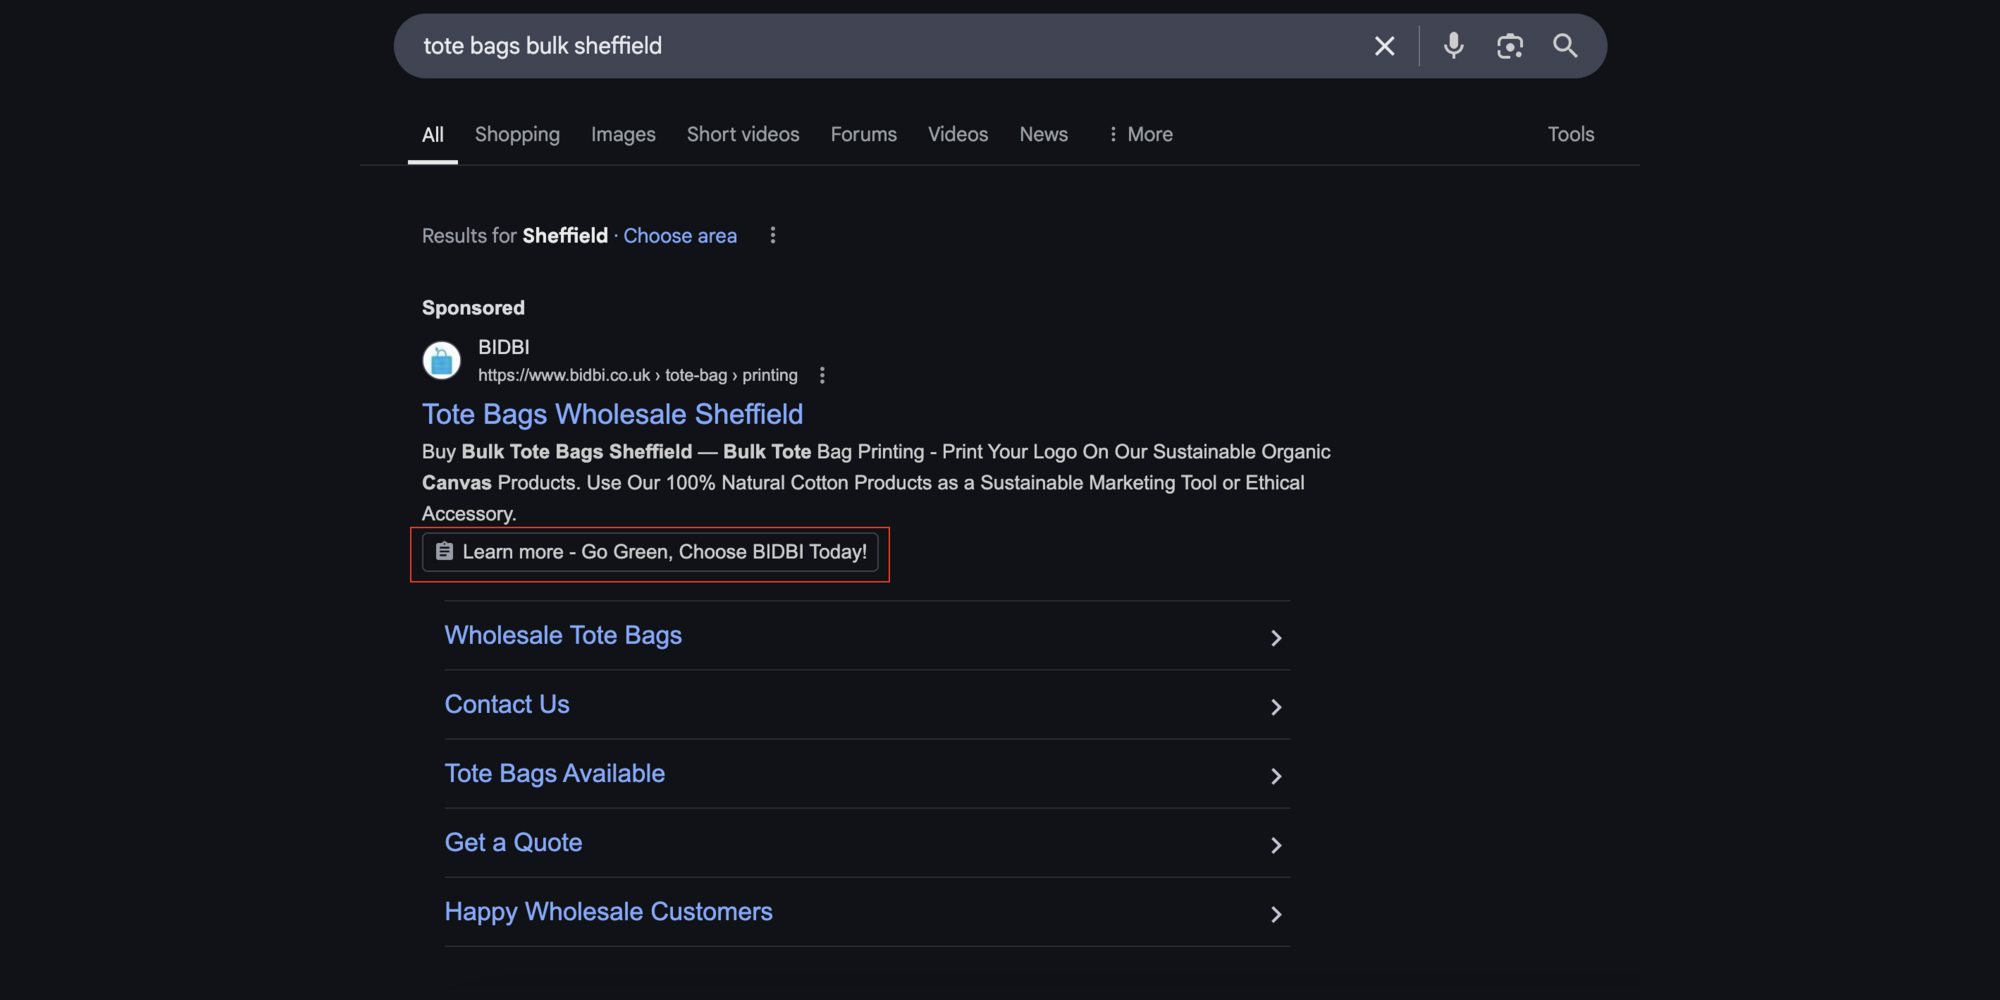Switch to the News tab
Image resolution: width=2000 pixels, height=1000 pixels.
1043,134
